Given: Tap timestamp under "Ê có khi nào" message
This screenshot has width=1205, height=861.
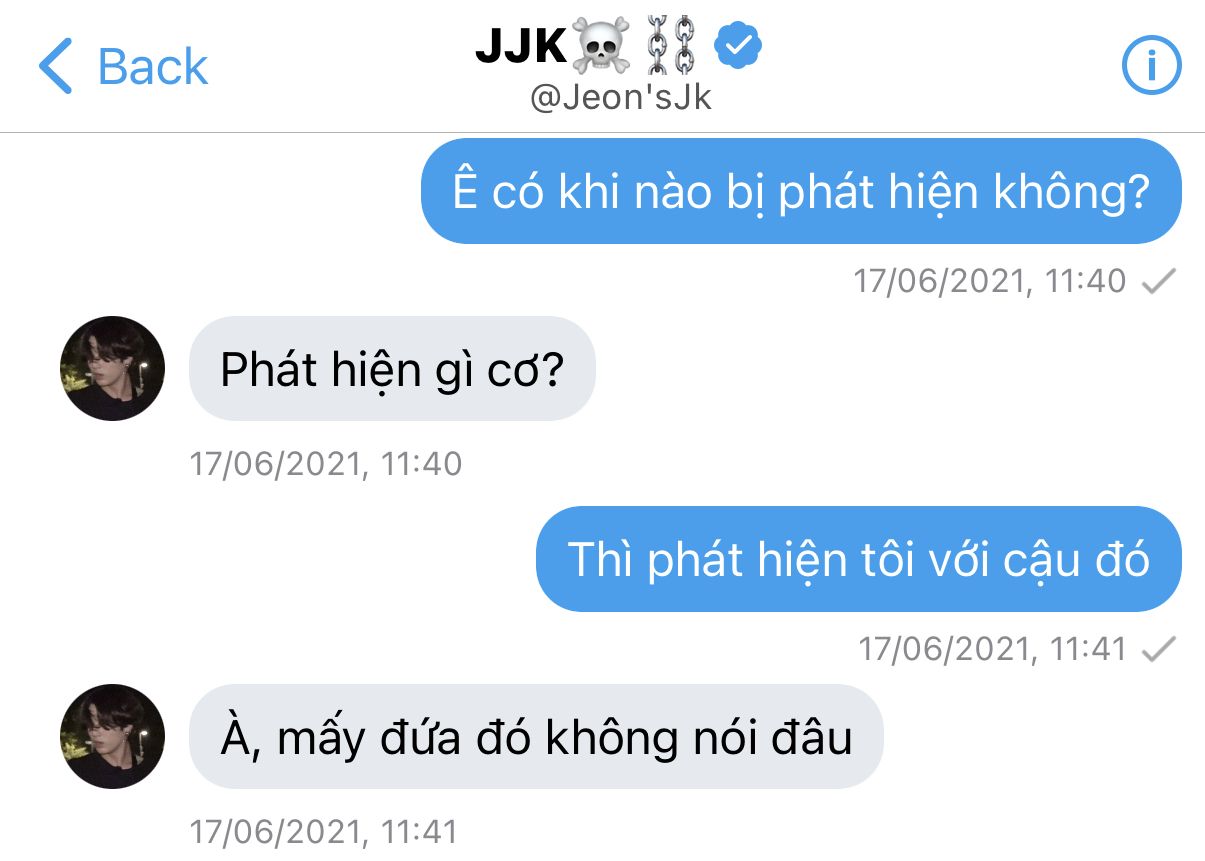Looking at the screenshot, I should pyautogui.click(x=990, y=281).
